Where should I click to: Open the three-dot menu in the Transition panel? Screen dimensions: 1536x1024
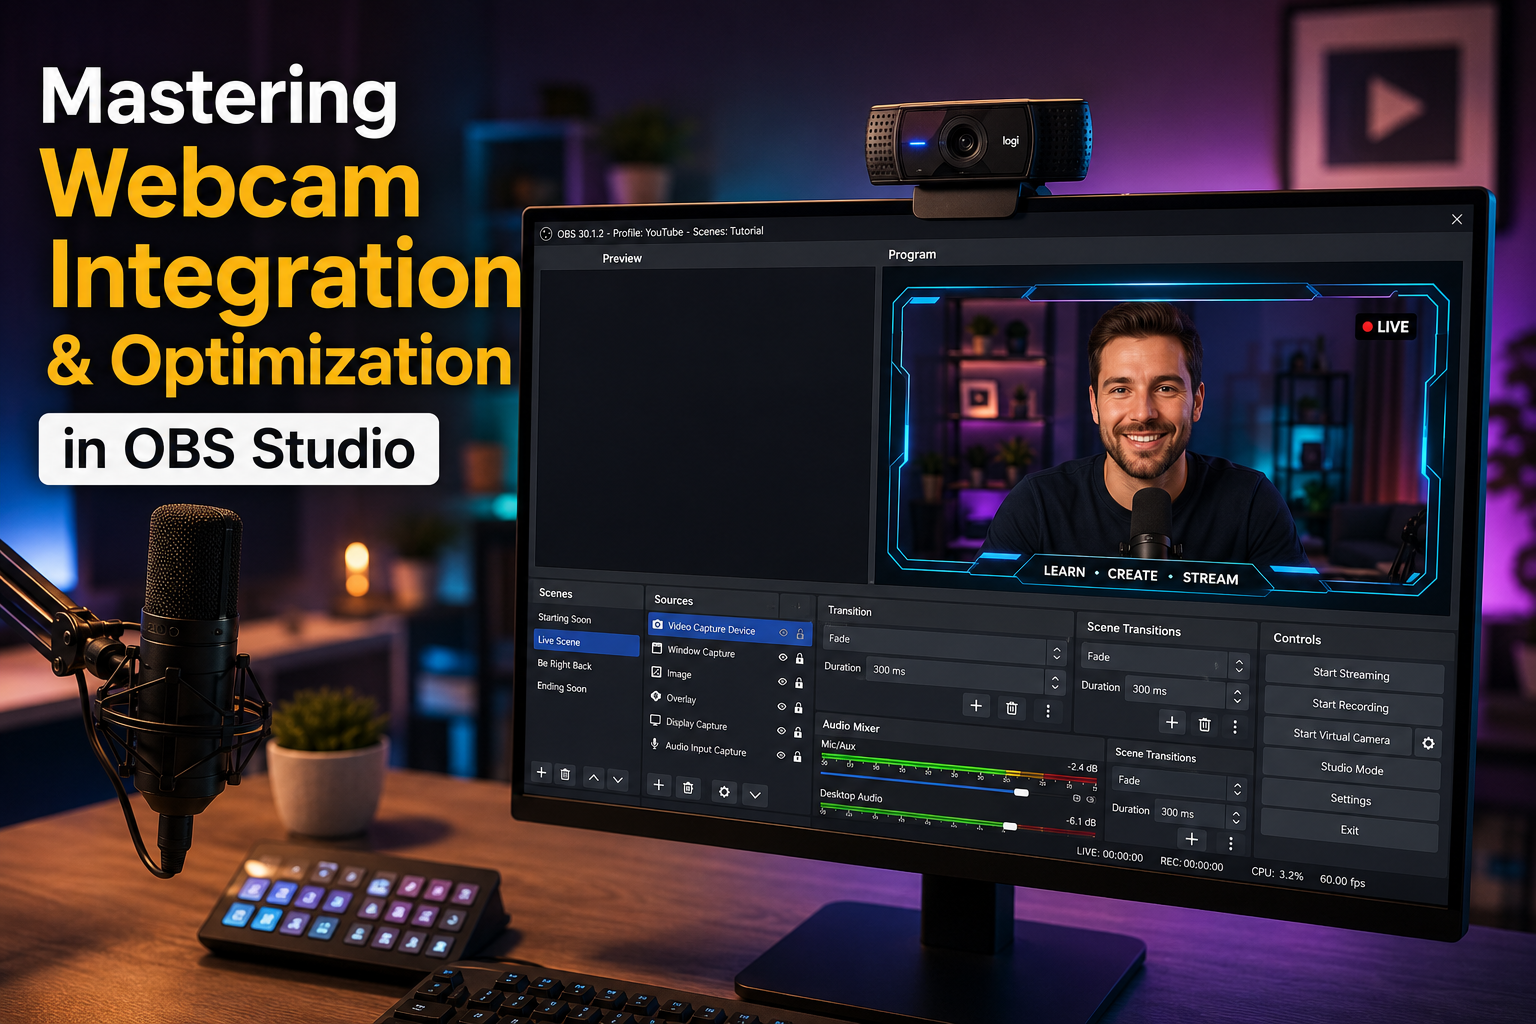[x=1047, y=710]
